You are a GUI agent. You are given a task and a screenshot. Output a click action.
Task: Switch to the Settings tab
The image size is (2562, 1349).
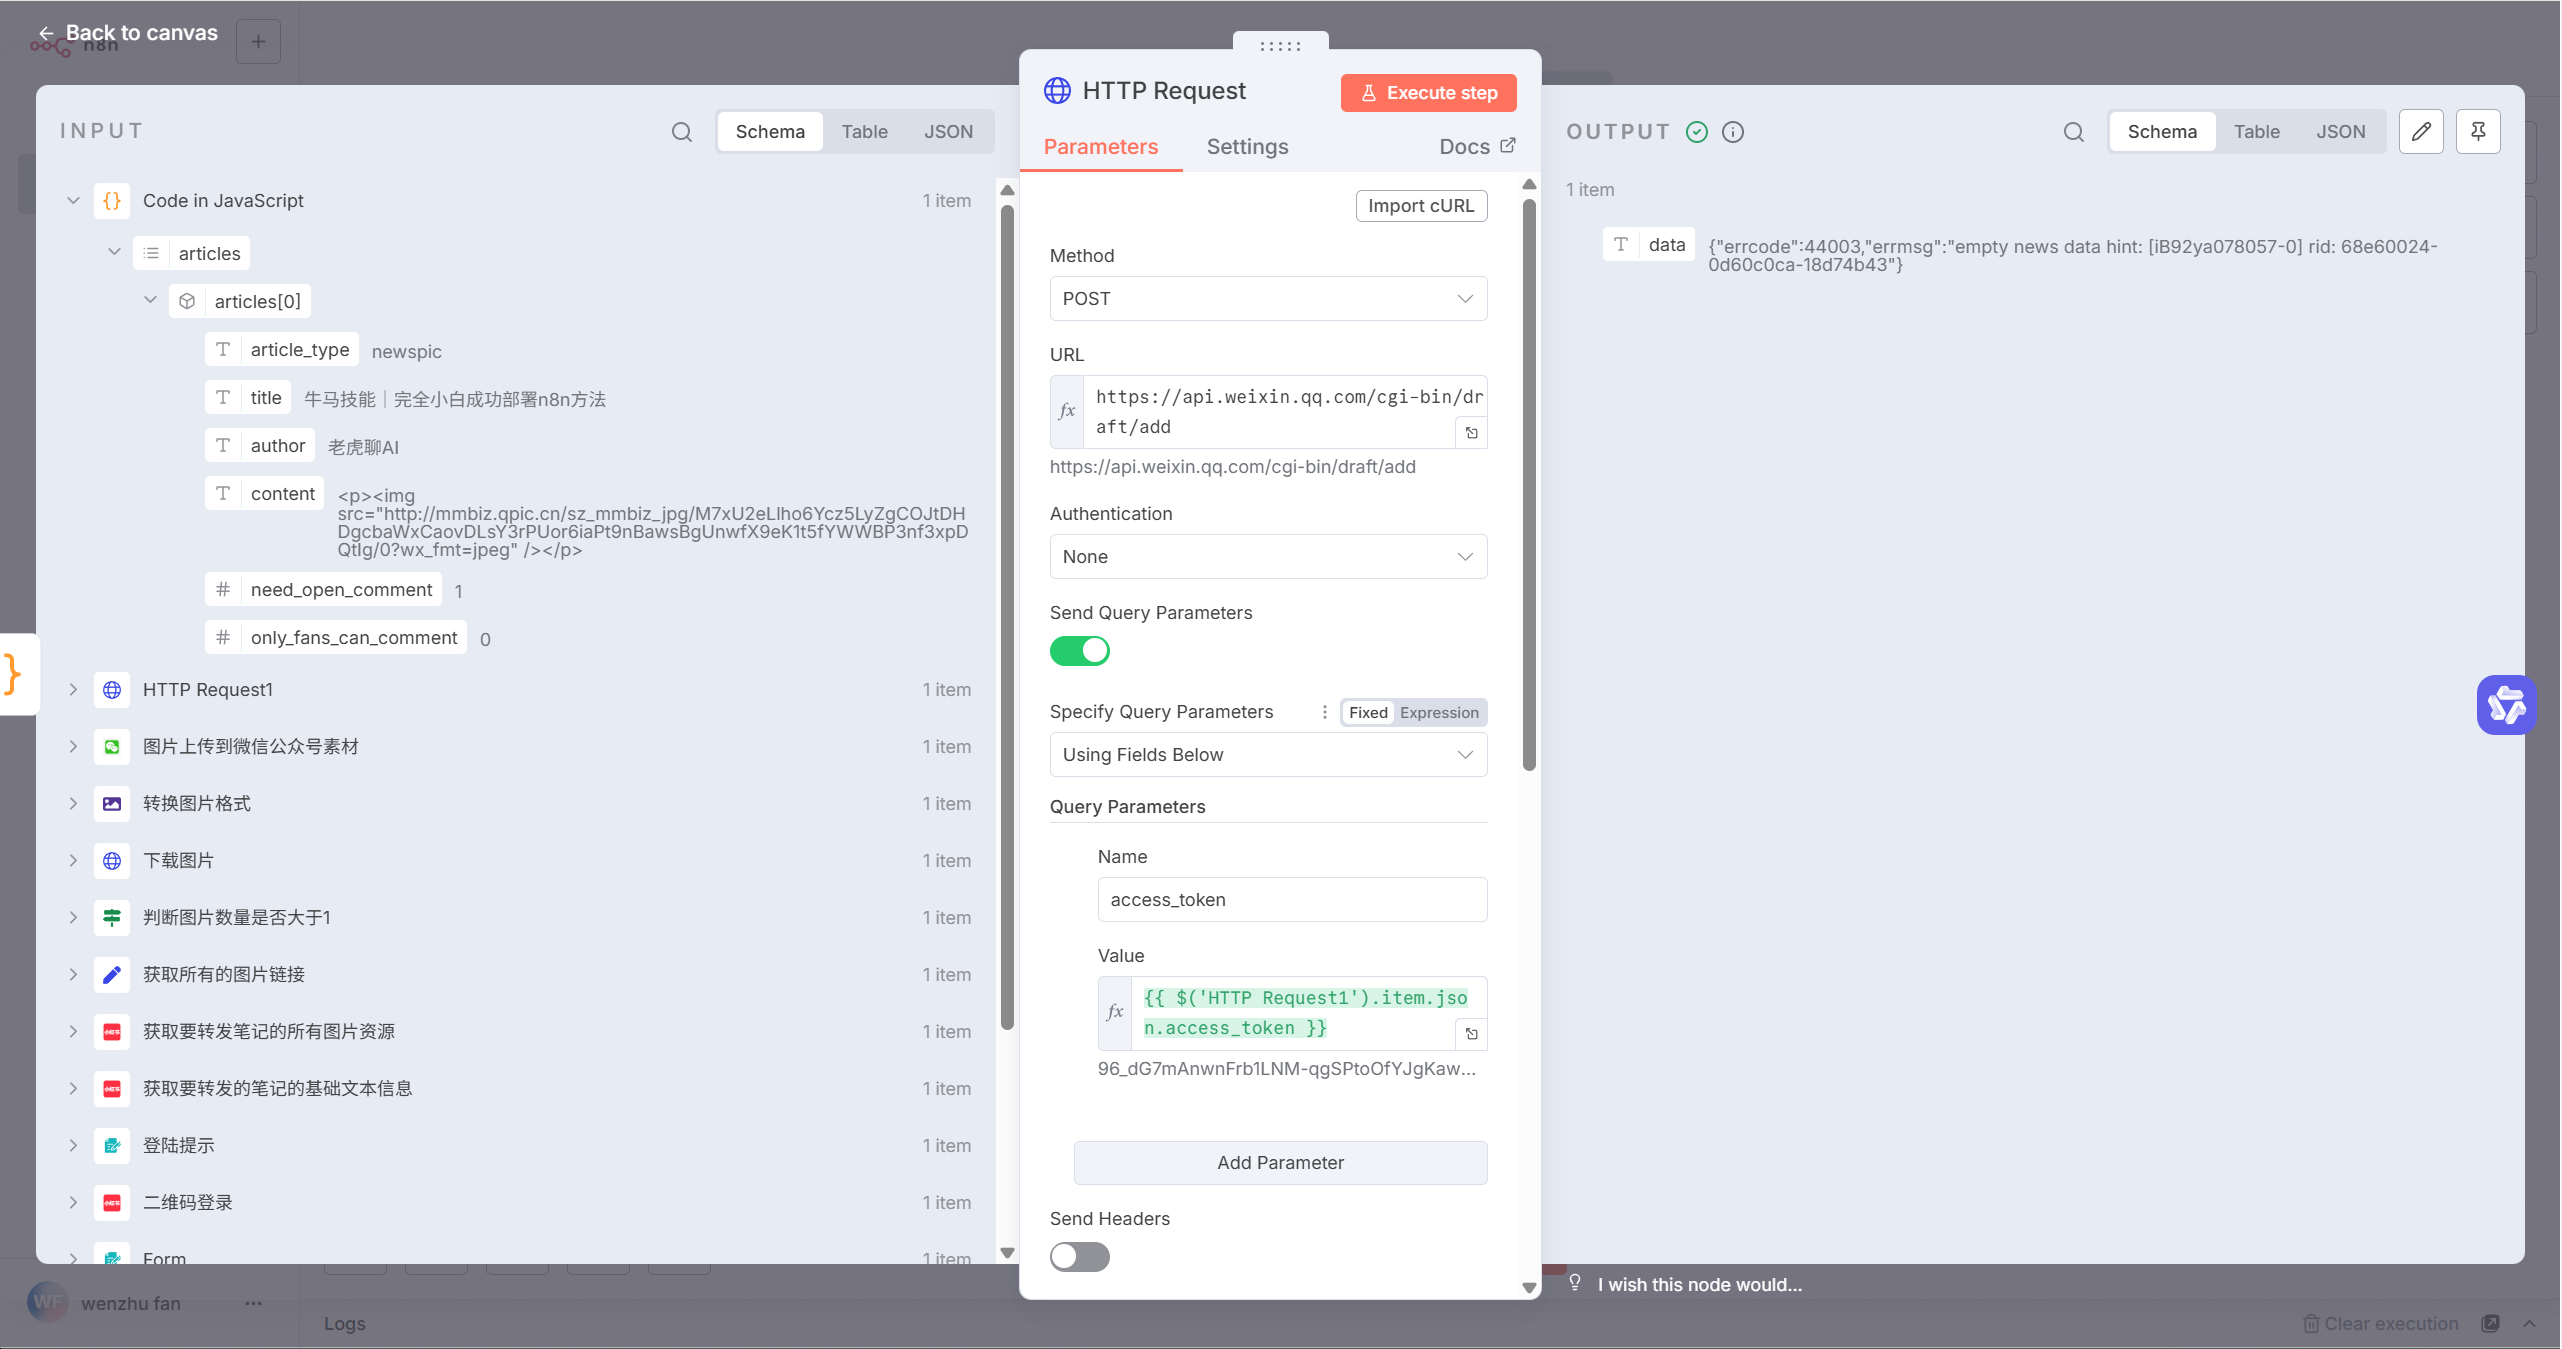1246,147
